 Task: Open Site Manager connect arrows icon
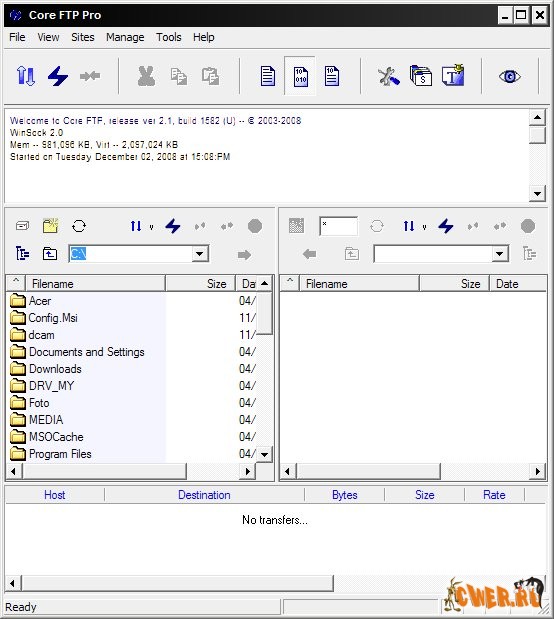click(x=26, y=76)
